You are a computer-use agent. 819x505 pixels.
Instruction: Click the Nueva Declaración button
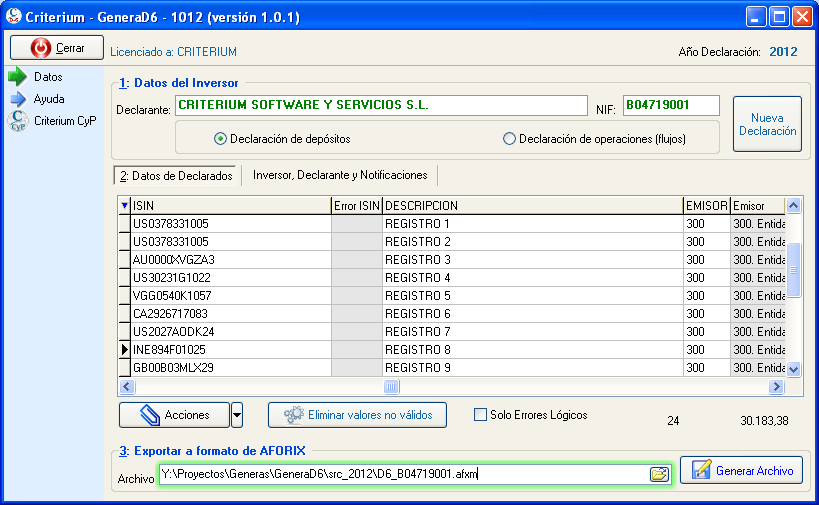click(767, 124)
